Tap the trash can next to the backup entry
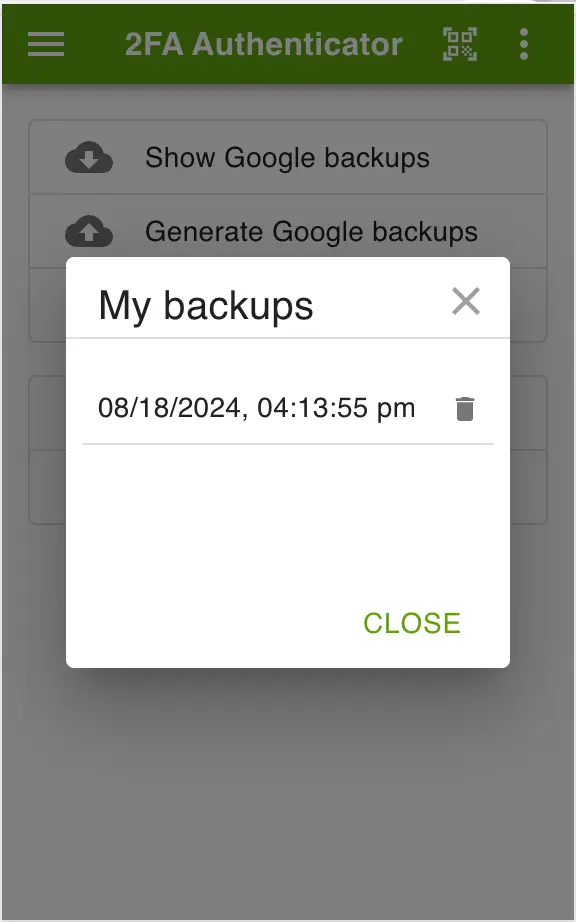 465,408
